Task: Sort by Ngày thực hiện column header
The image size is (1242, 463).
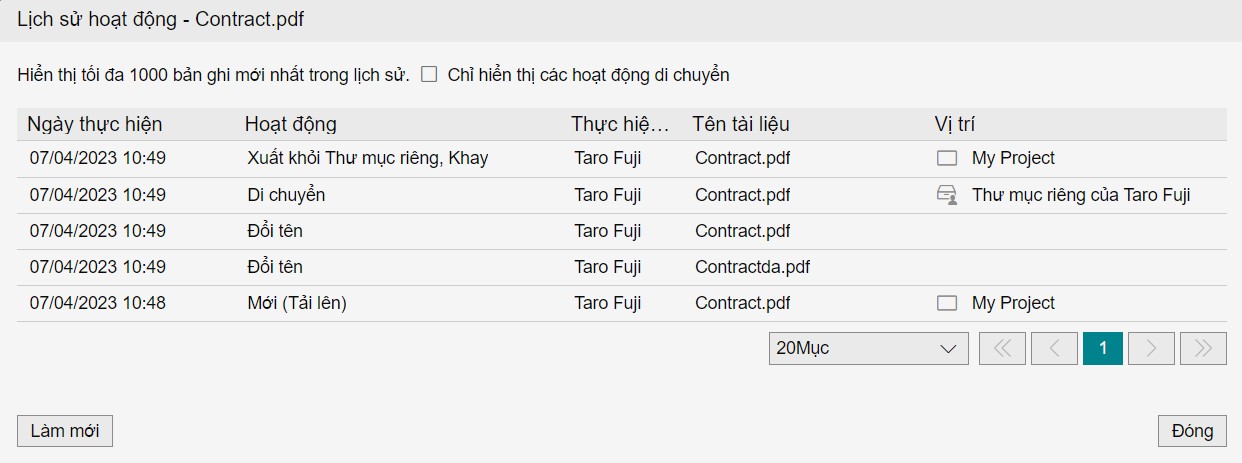Action: tap(94, 124)
